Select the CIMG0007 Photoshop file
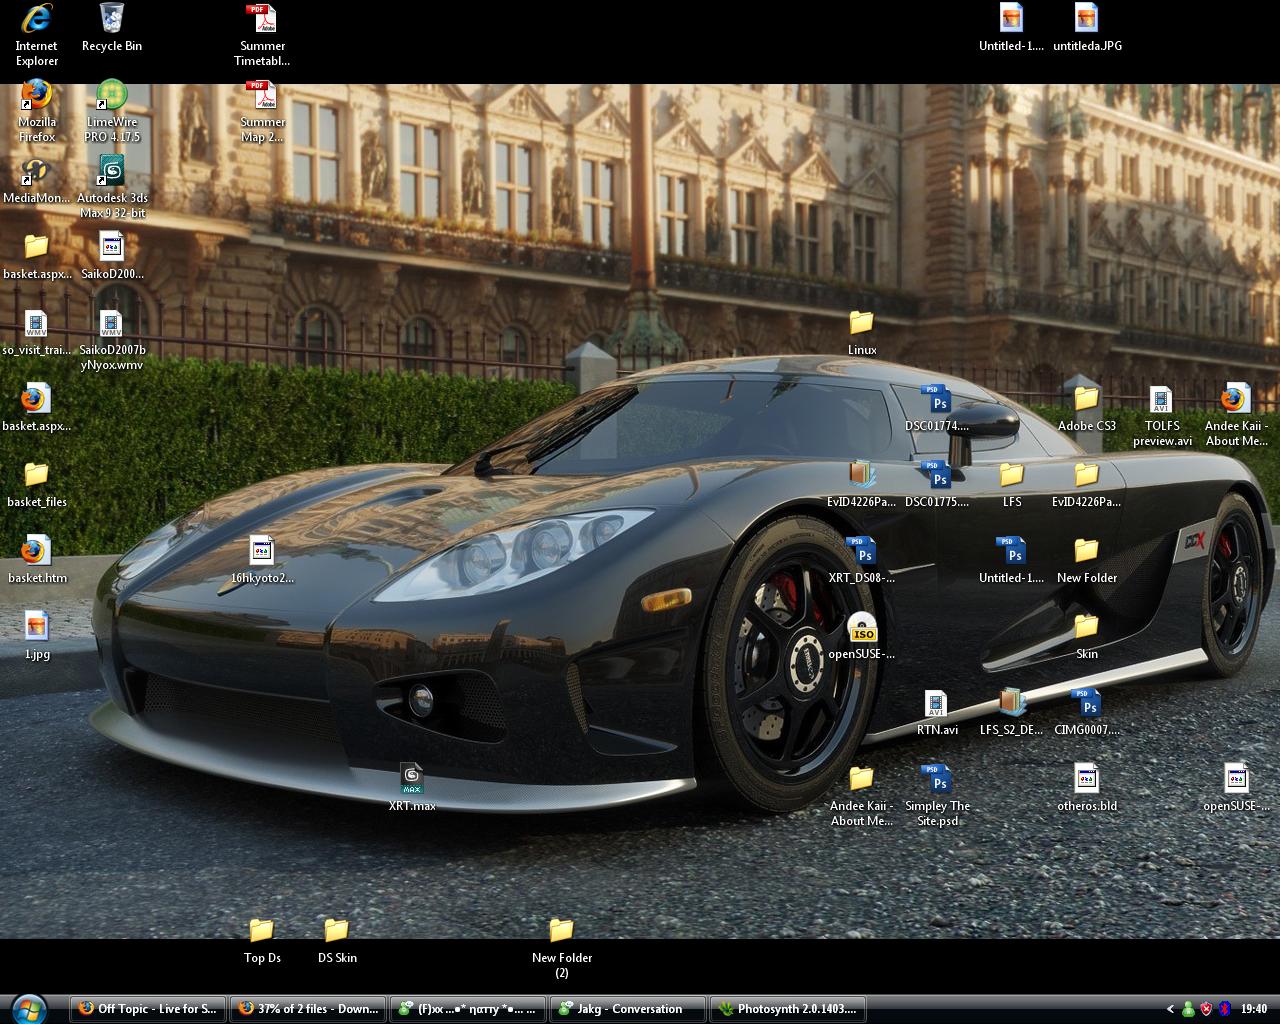This screenshot has width=1280, height=1024. (x=1087, y=702)
